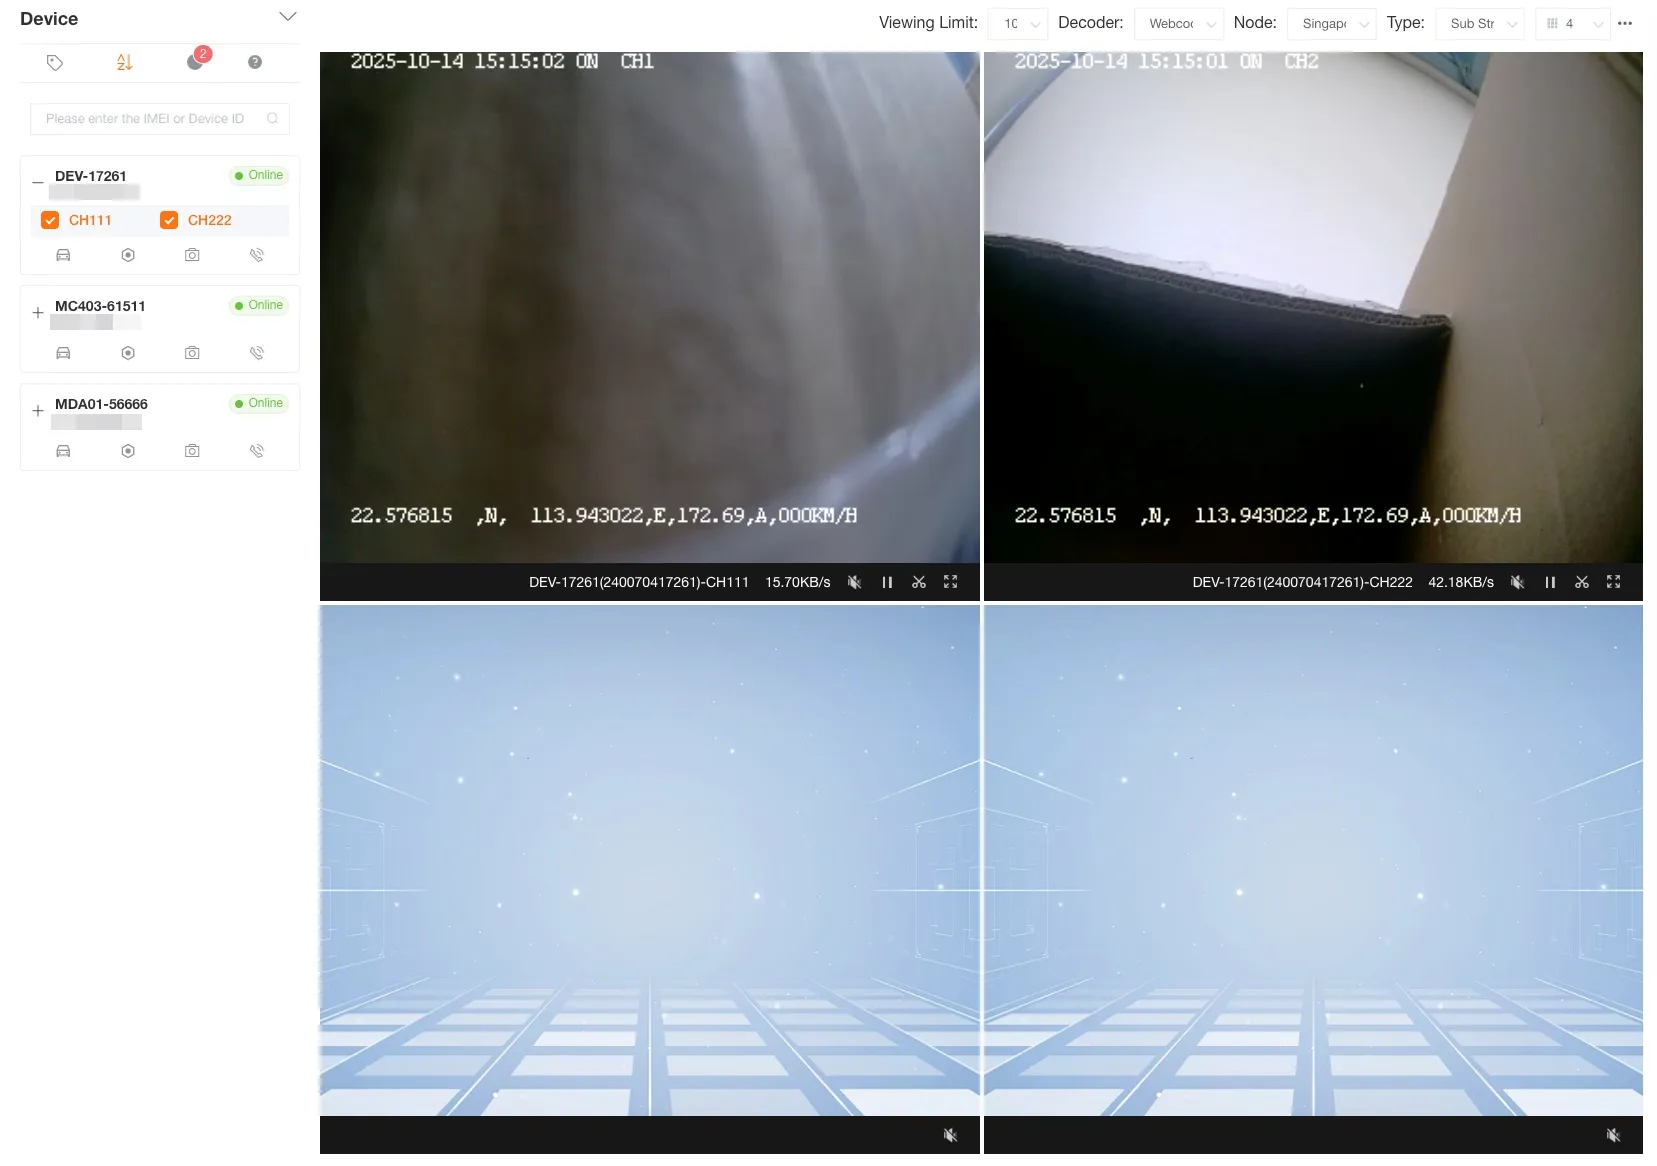
Task: Open track playback for DEV-17261 vehicle icon
Action: pos(63,255)
